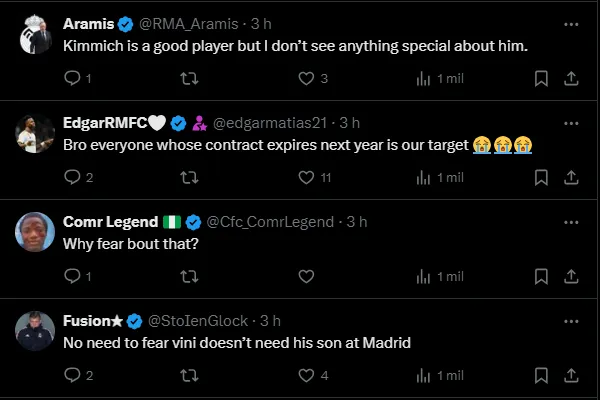
Task: Reply to EdgarRMFC's tweet
Action: tap(72, 177)
